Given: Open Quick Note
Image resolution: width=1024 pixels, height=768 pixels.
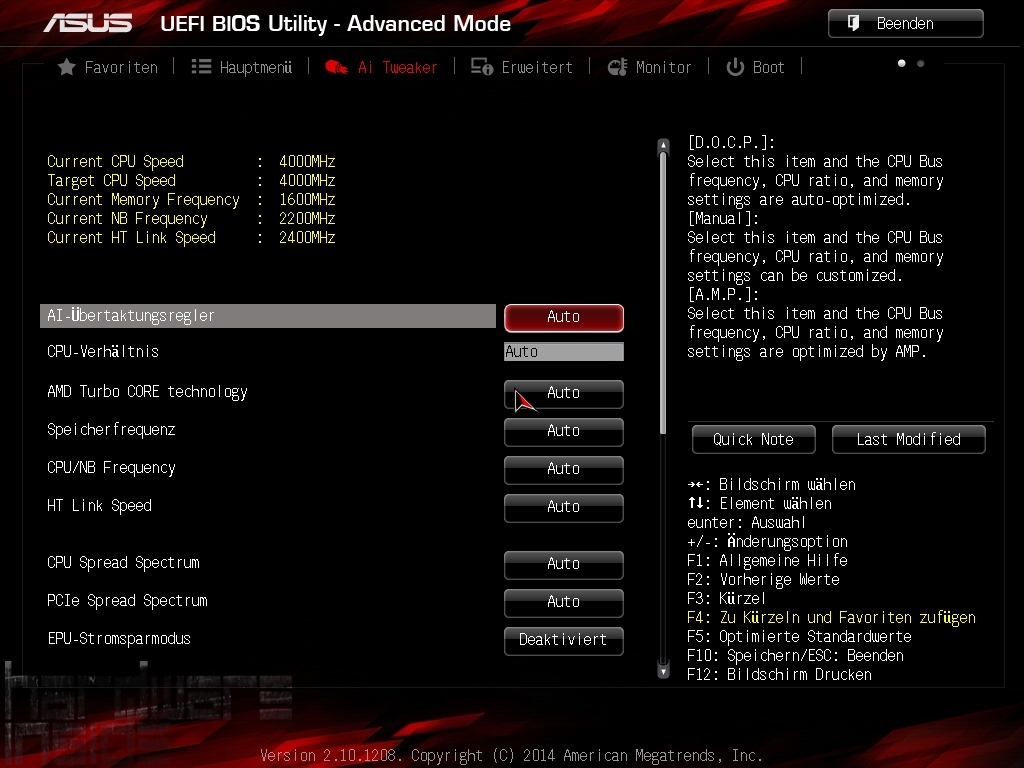Looking at the screenshot, I should click(754, 440).
